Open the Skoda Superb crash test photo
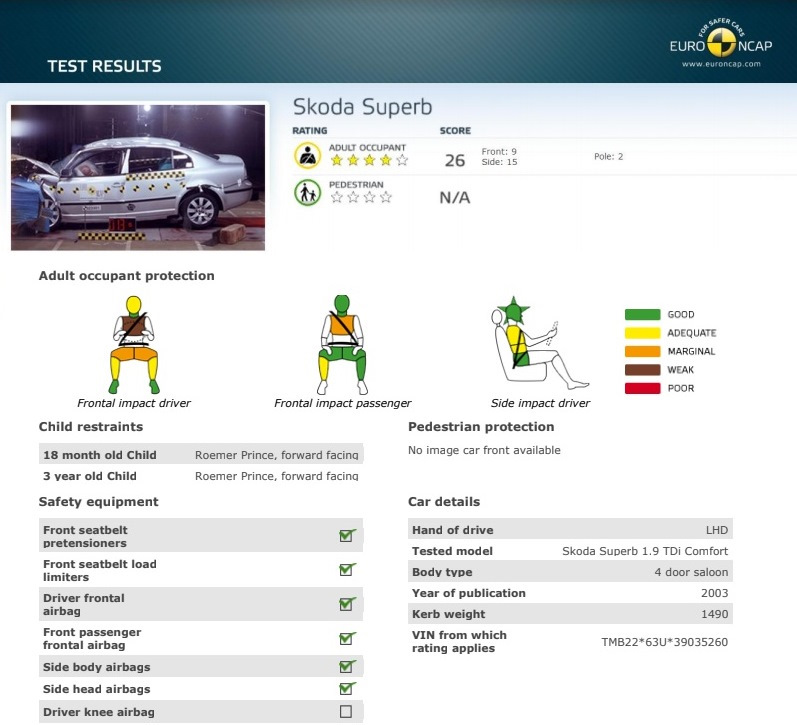Screen dimensions: 797x725 (138, 177)
